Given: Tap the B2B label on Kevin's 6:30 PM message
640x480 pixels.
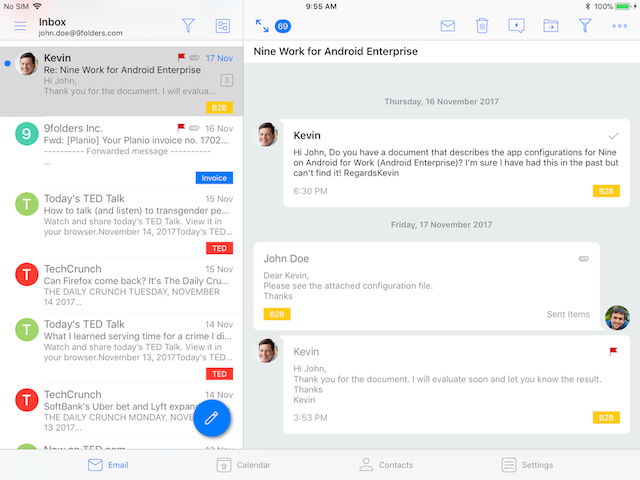Looking at the screenshot, I should point(606,191).
